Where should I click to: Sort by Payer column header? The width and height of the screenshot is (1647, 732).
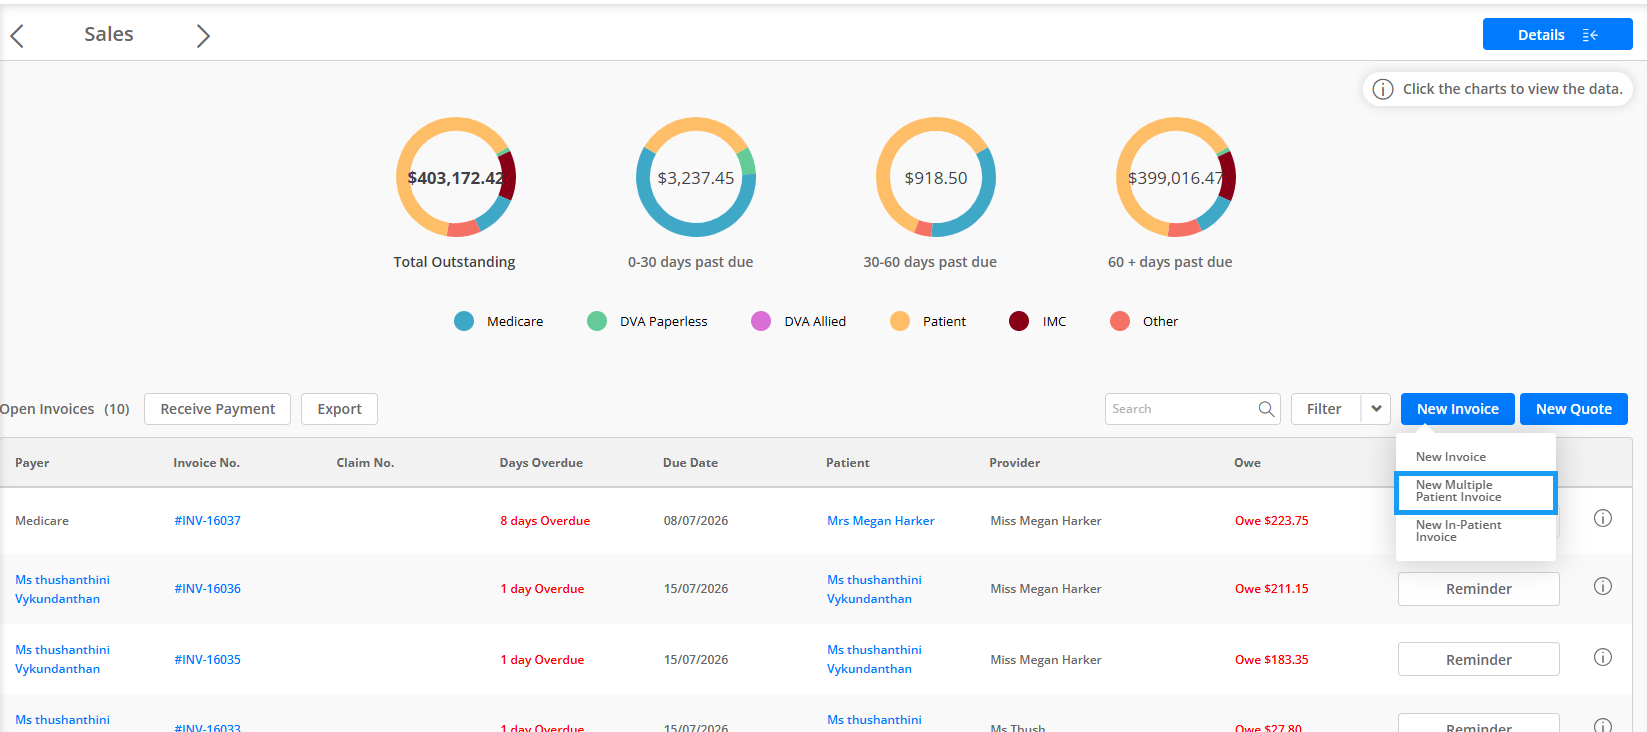coord(32,463)
